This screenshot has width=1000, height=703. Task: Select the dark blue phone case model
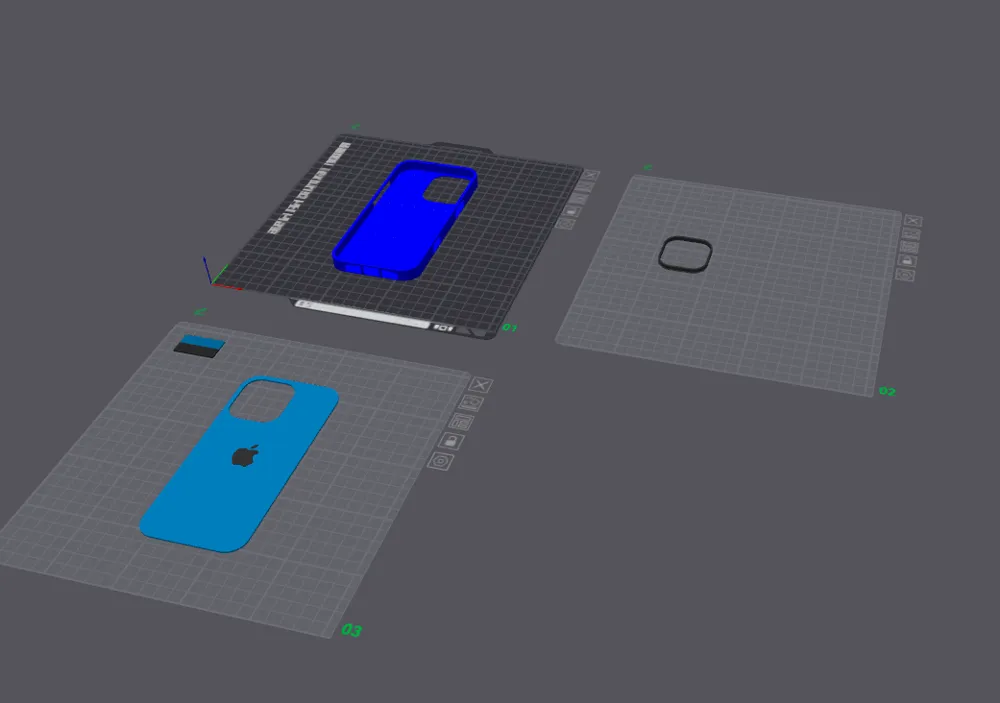[404, 221]
